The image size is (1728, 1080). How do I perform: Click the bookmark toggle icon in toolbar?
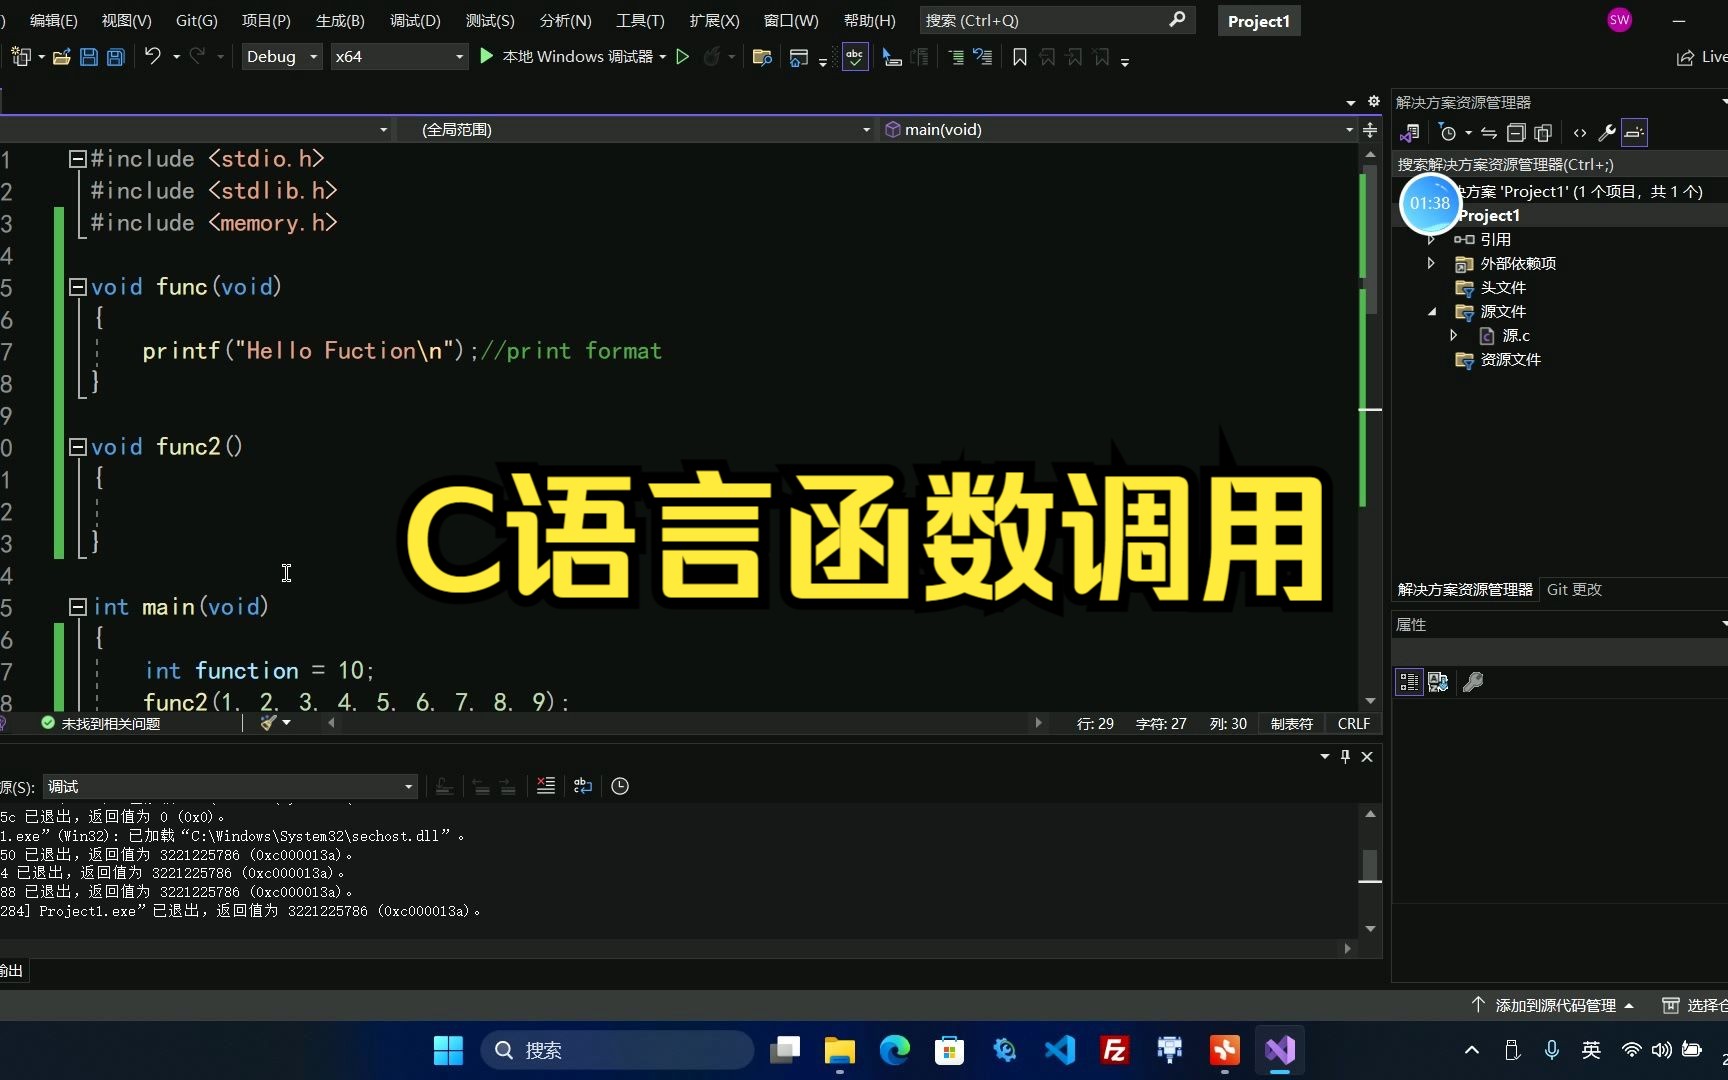click(1019, 57)
